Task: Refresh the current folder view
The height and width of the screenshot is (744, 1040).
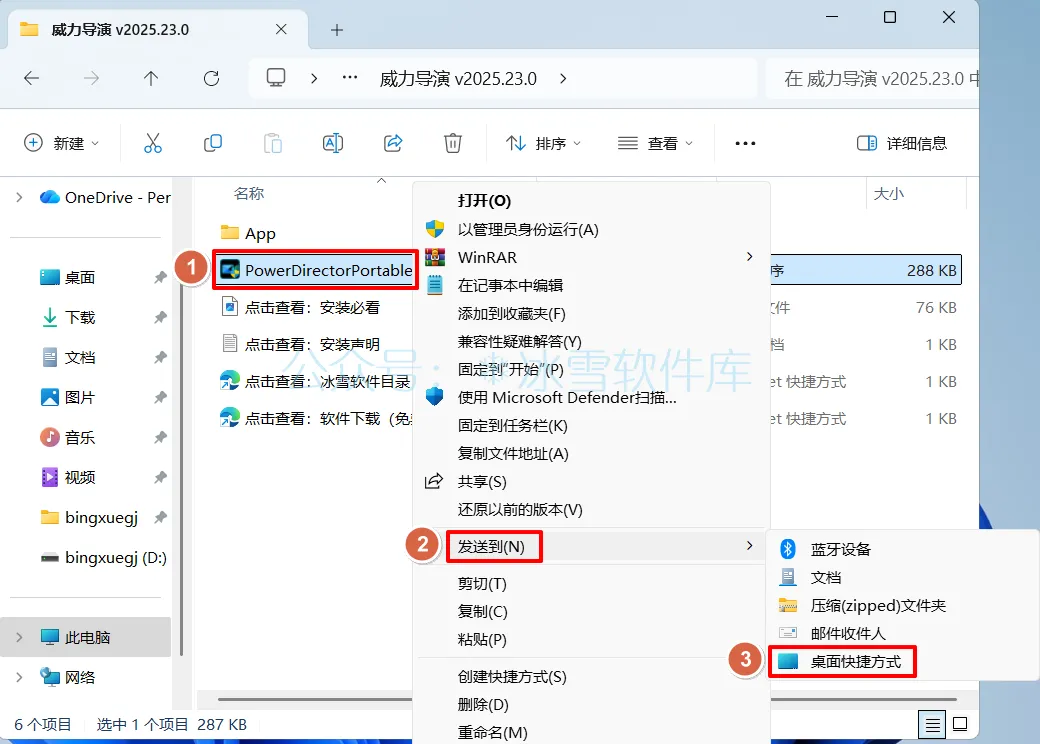Action: 212,78
